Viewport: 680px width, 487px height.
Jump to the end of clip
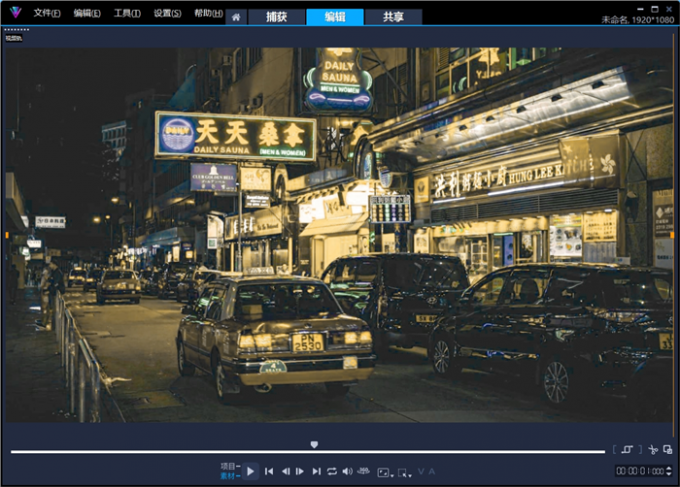317,471
